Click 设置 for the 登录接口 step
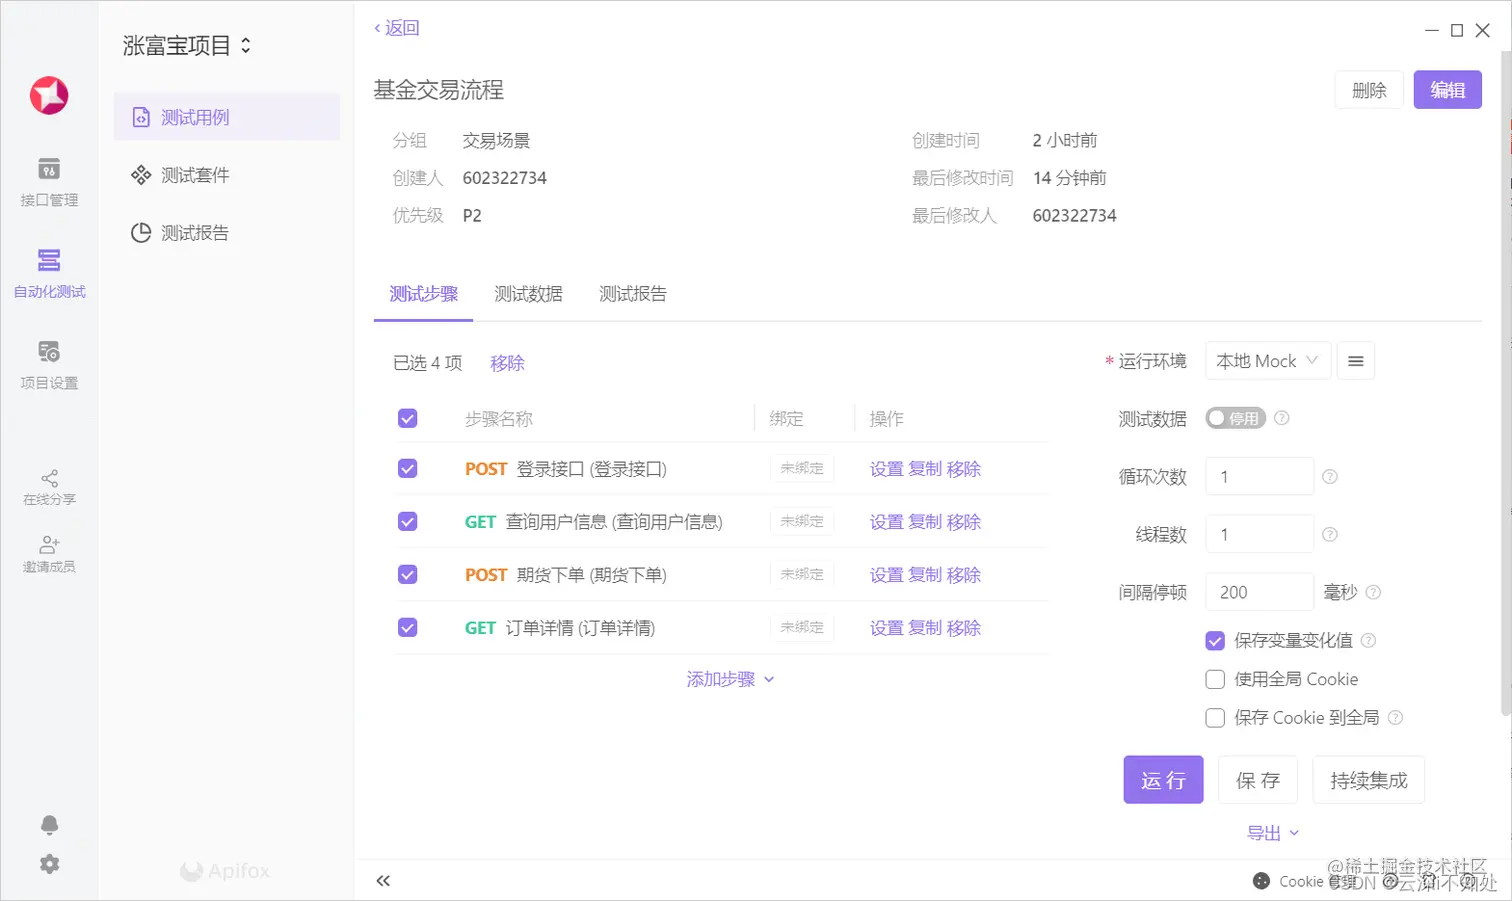Image resolution: width=1512 pixels, height=901 pixels. 886,469
